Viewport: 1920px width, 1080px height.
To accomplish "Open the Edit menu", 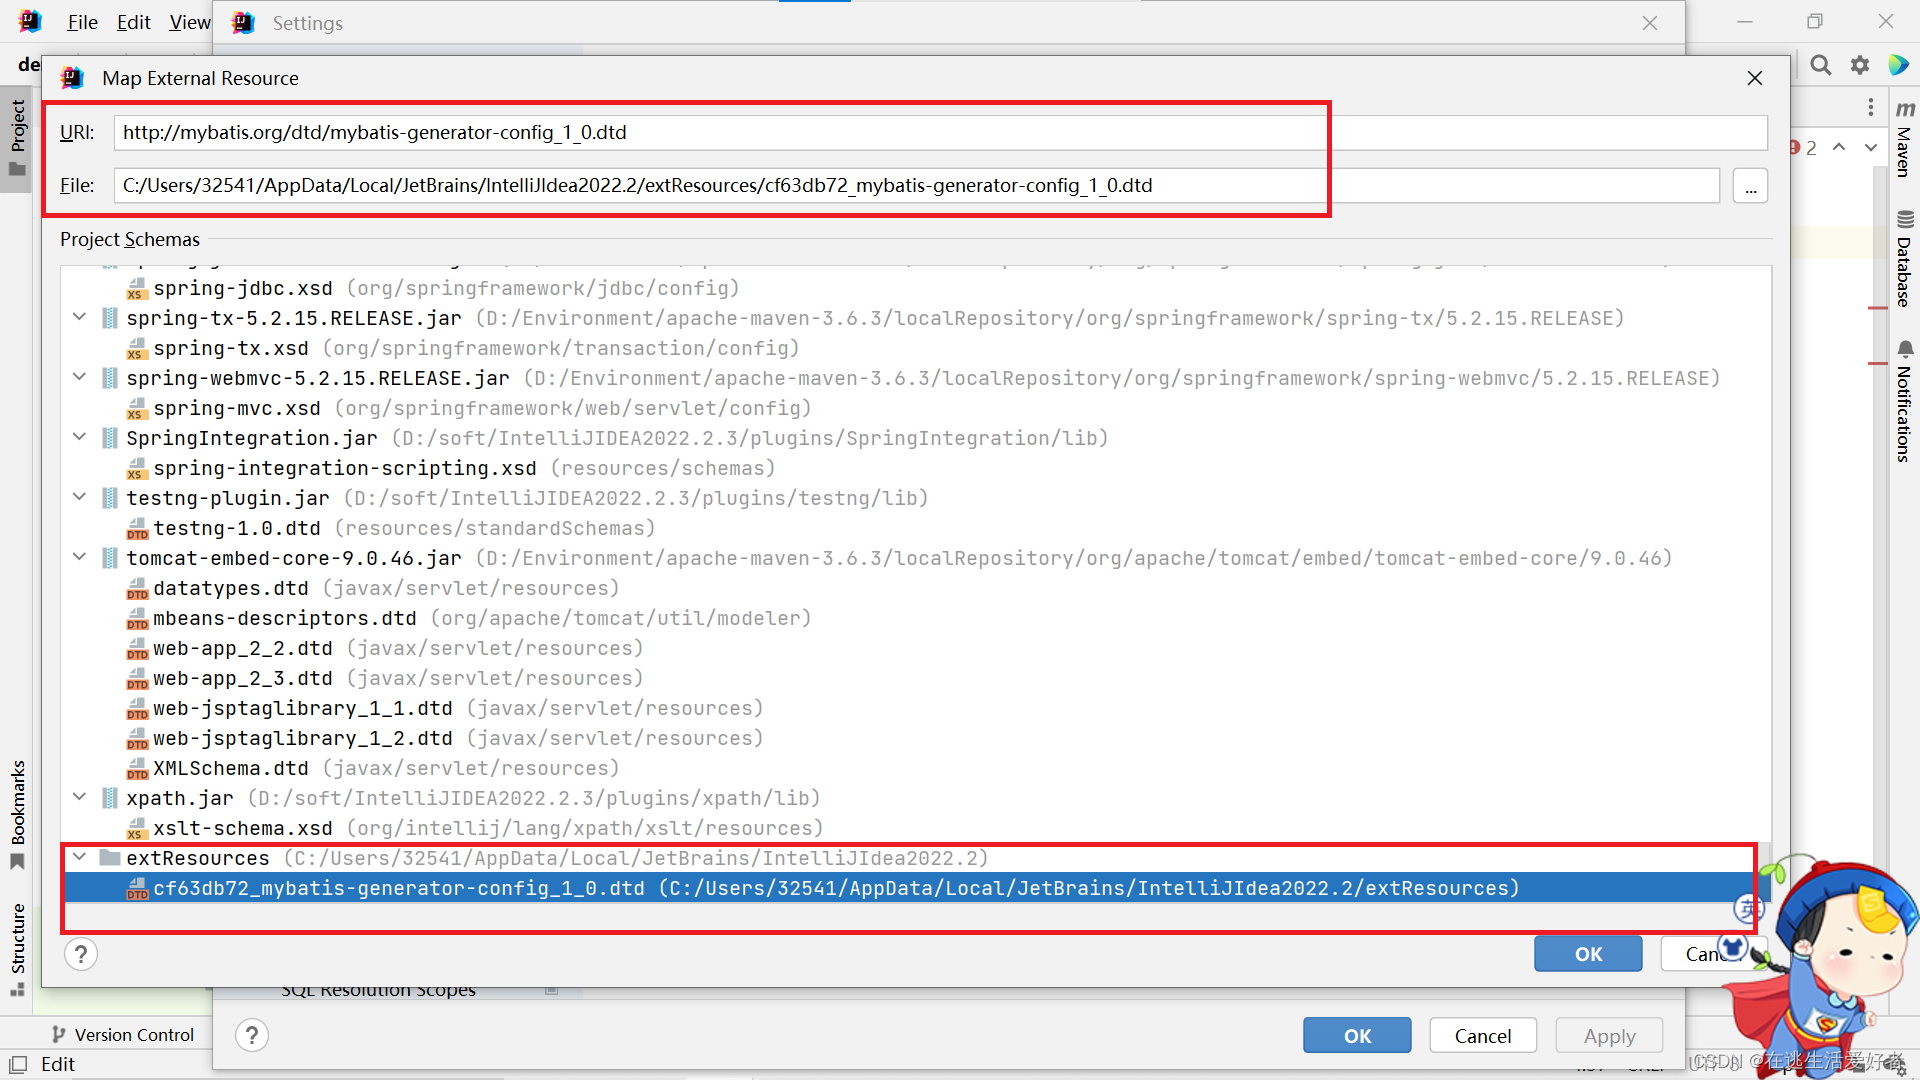I will click(133, 22).
